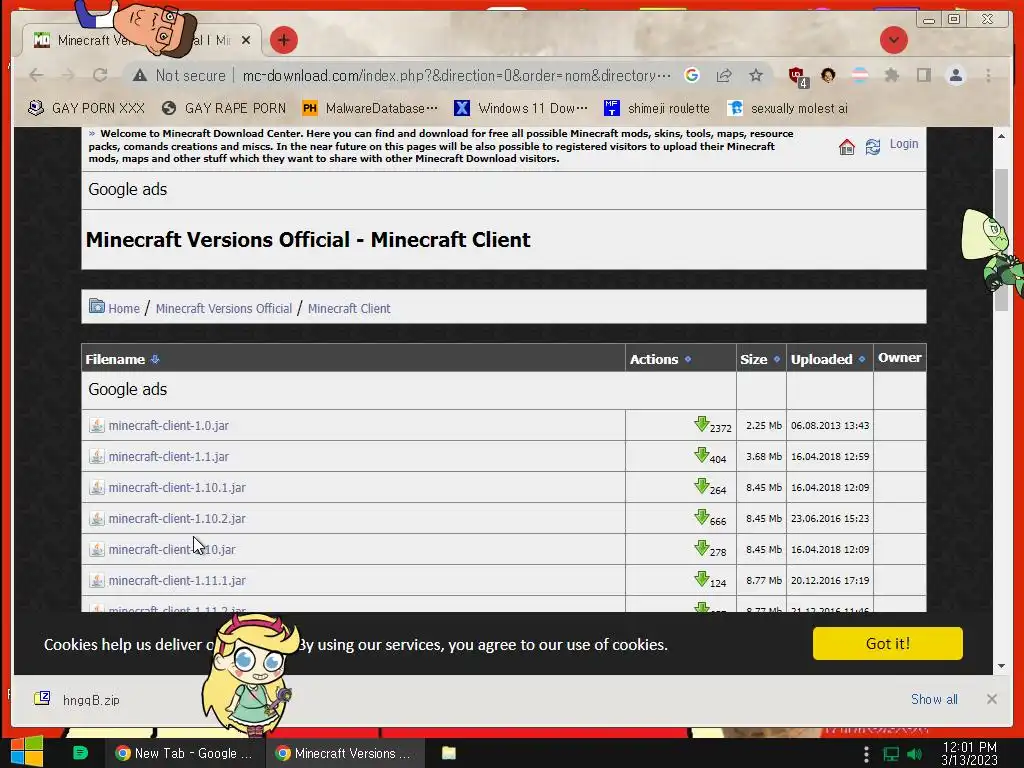Click the site home house icon

point(846,147)
